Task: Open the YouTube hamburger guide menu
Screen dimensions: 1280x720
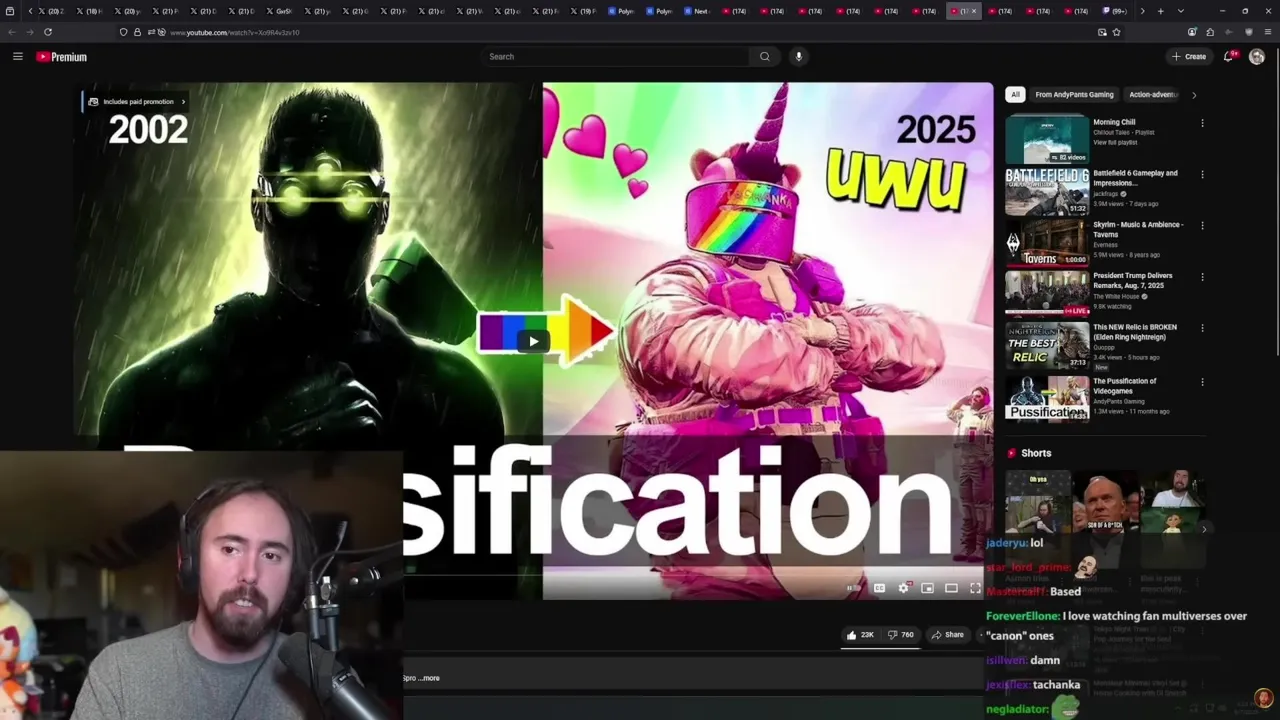Action: click(x=17, y=57)
